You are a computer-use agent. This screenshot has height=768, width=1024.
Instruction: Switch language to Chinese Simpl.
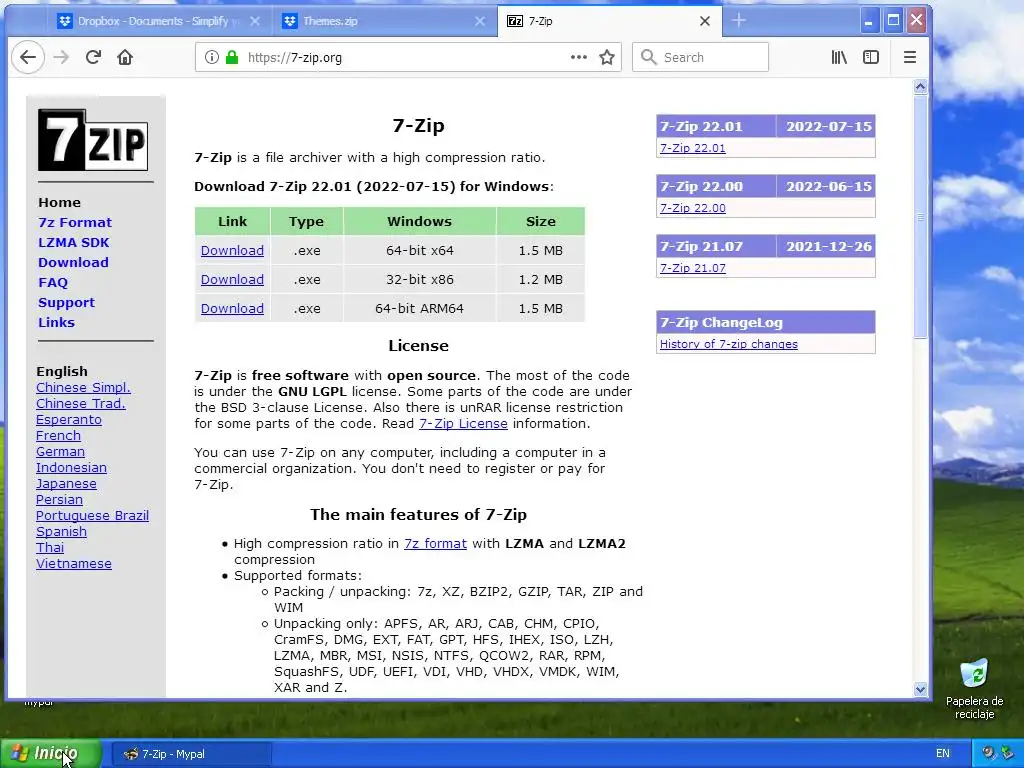[x=83, y=387]
